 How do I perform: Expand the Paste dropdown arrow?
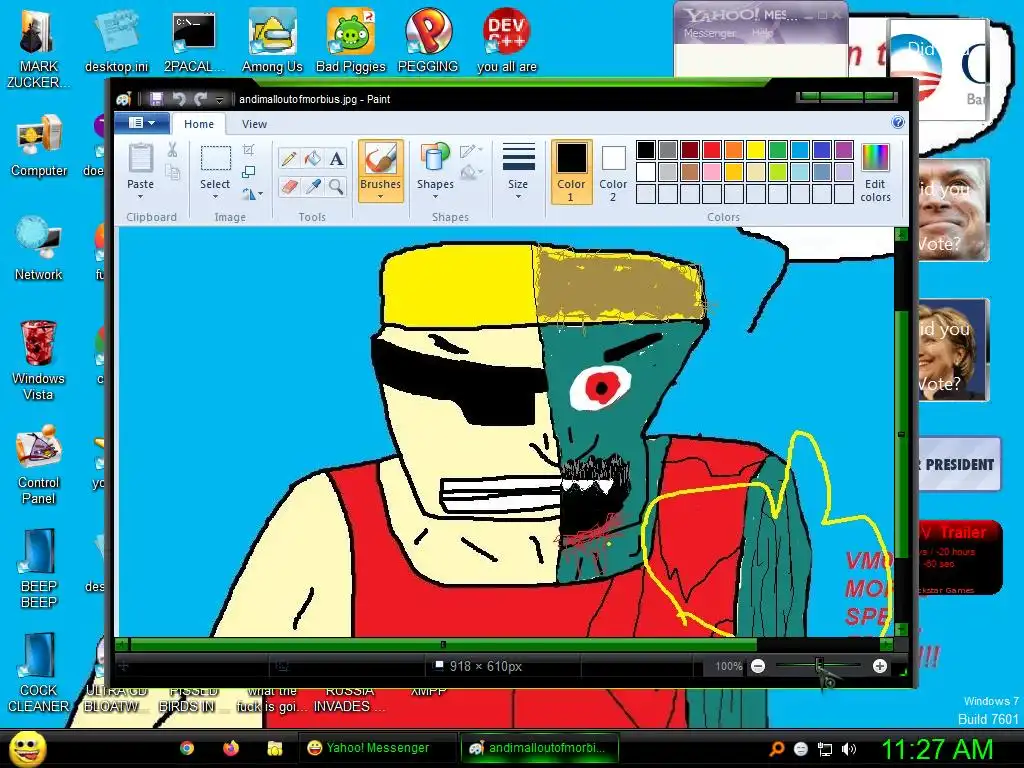click(x=140, y=197)
